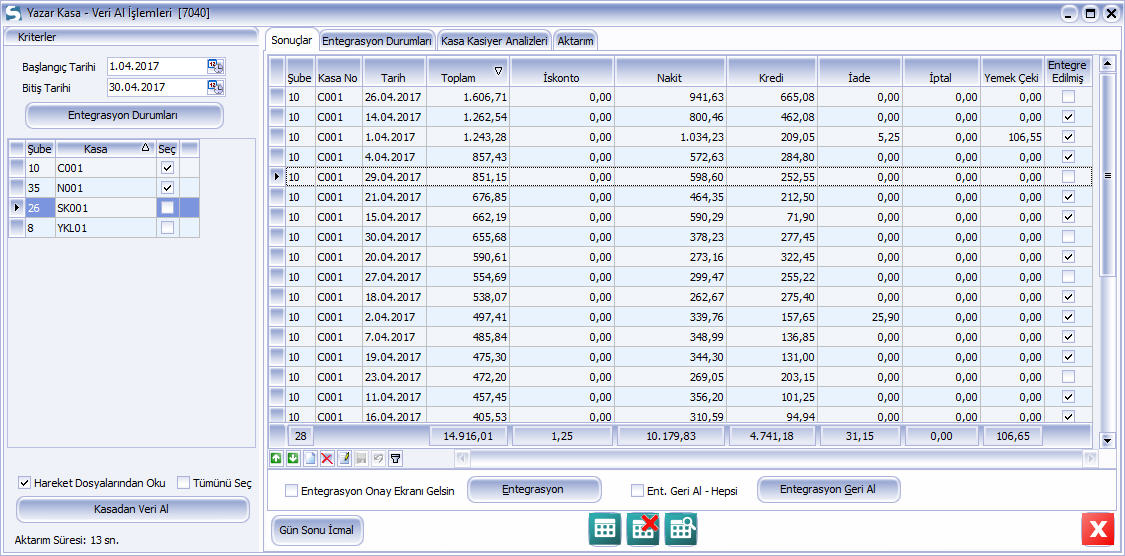Enable Entegrasyon Onay Ekranı Gelsin checkbox
Viewport: 1125px width, 556px height.
292,491
